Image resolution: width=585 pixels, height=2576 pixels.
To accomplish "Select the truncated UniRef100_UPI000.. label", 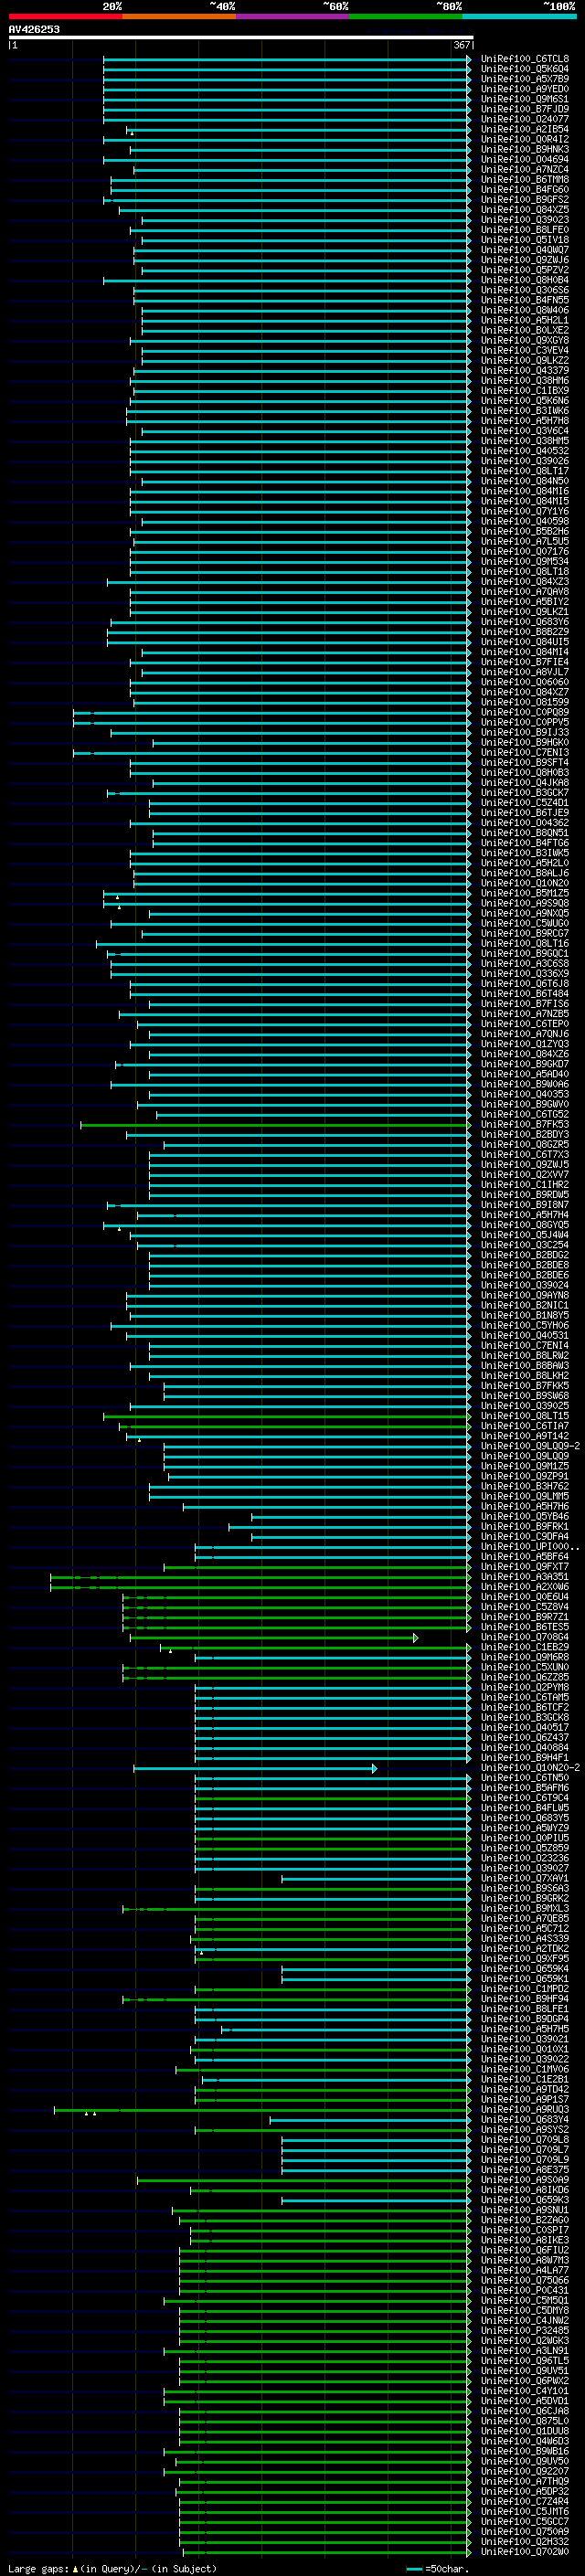I will [530, 1547].
